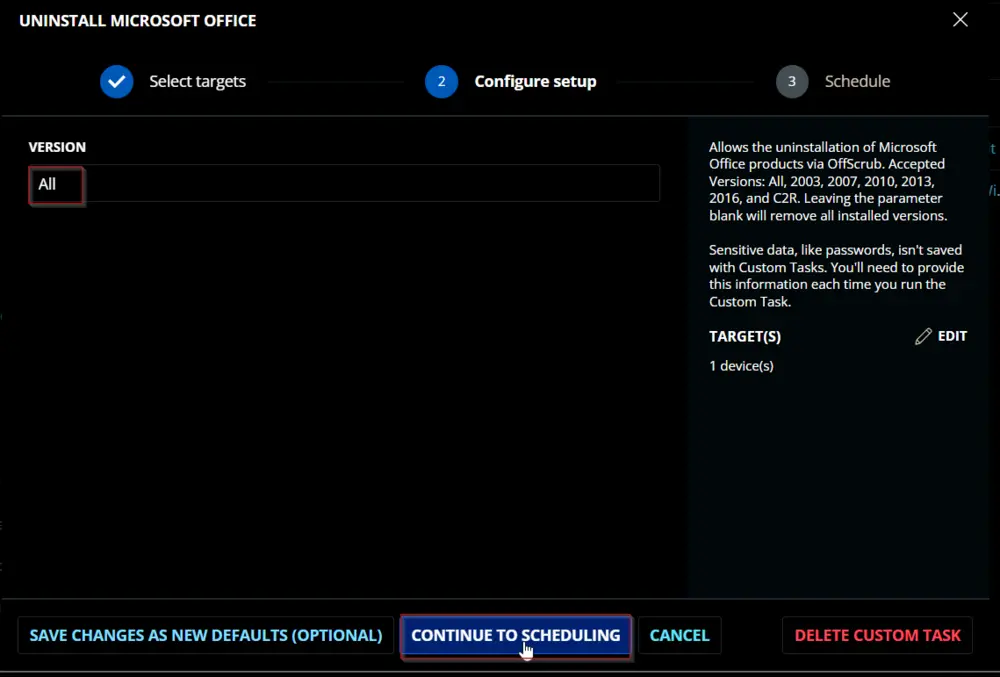Open the Configure setup step label

(535, 82)
